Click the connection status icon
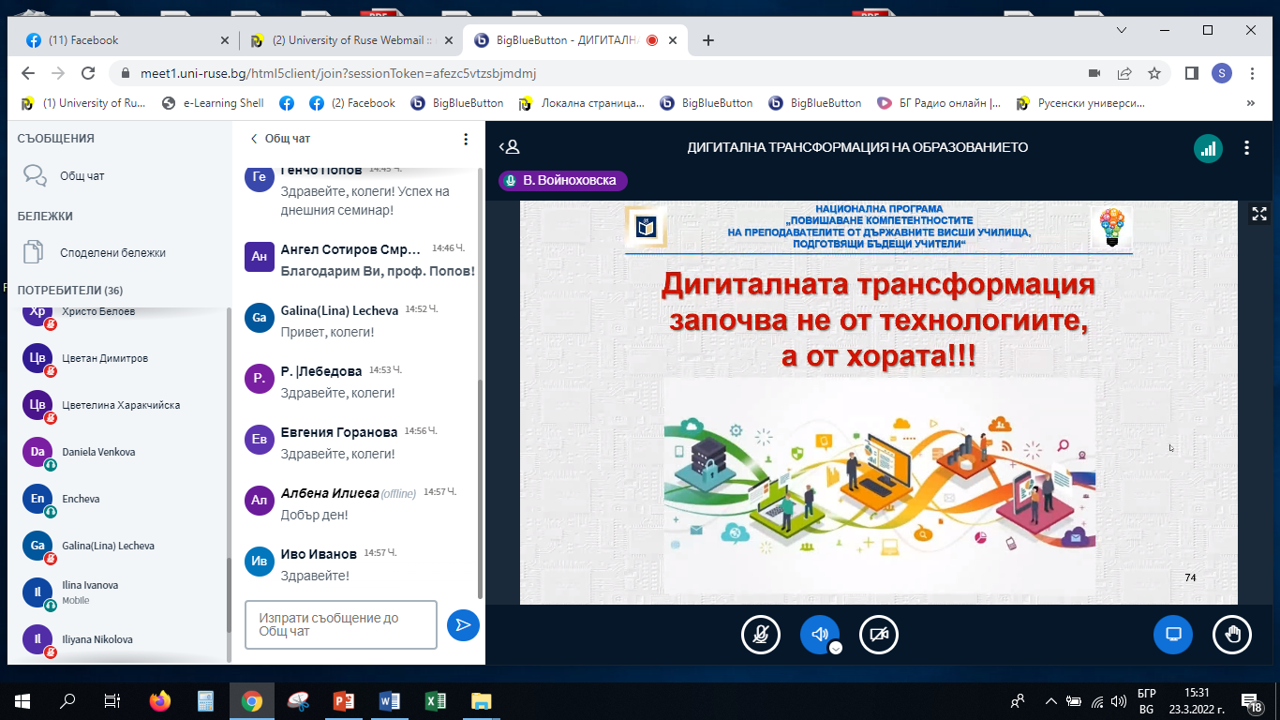Viewport: 1280px width, 720px height. point(1208,148)
